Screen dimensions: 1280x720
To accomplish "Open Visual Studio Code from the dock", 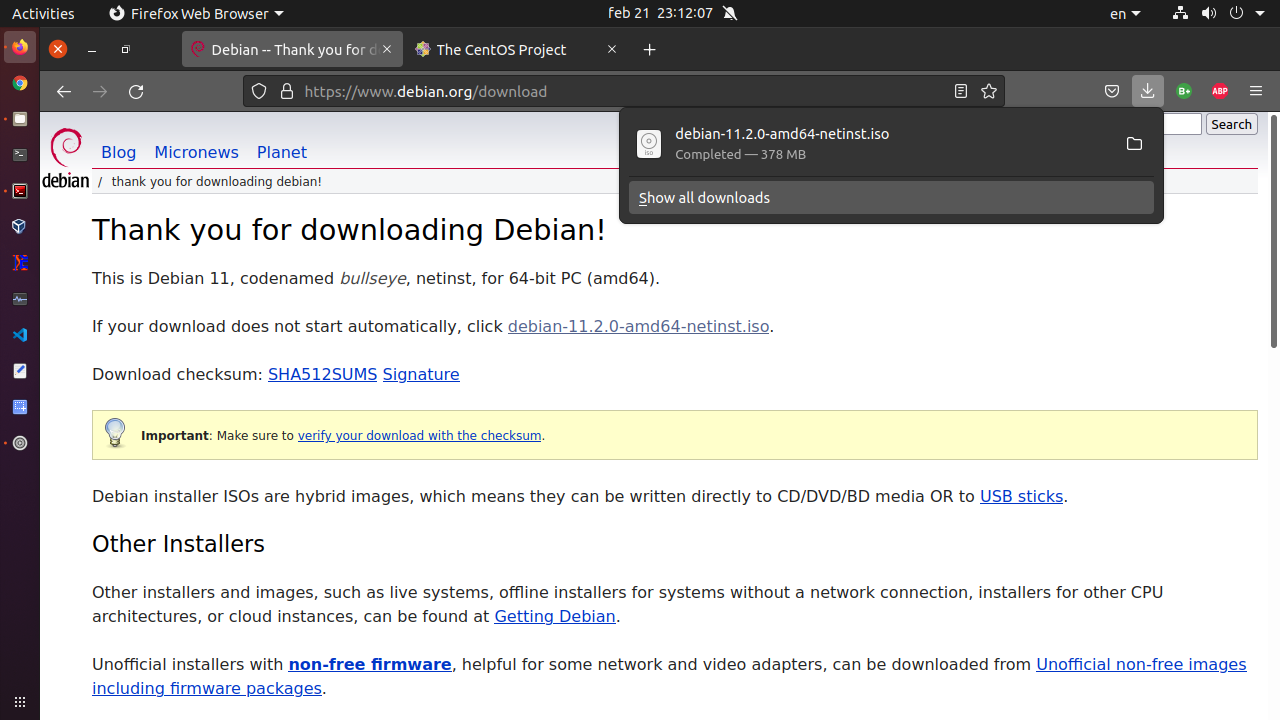I will pyautogui.click(x=19, y=335).
